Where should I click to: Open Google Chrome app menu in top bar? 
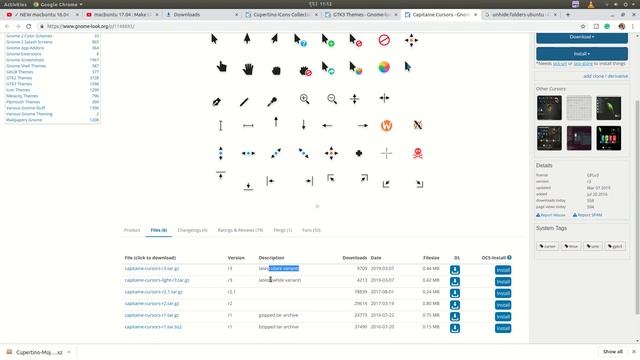tap(58, 4)
